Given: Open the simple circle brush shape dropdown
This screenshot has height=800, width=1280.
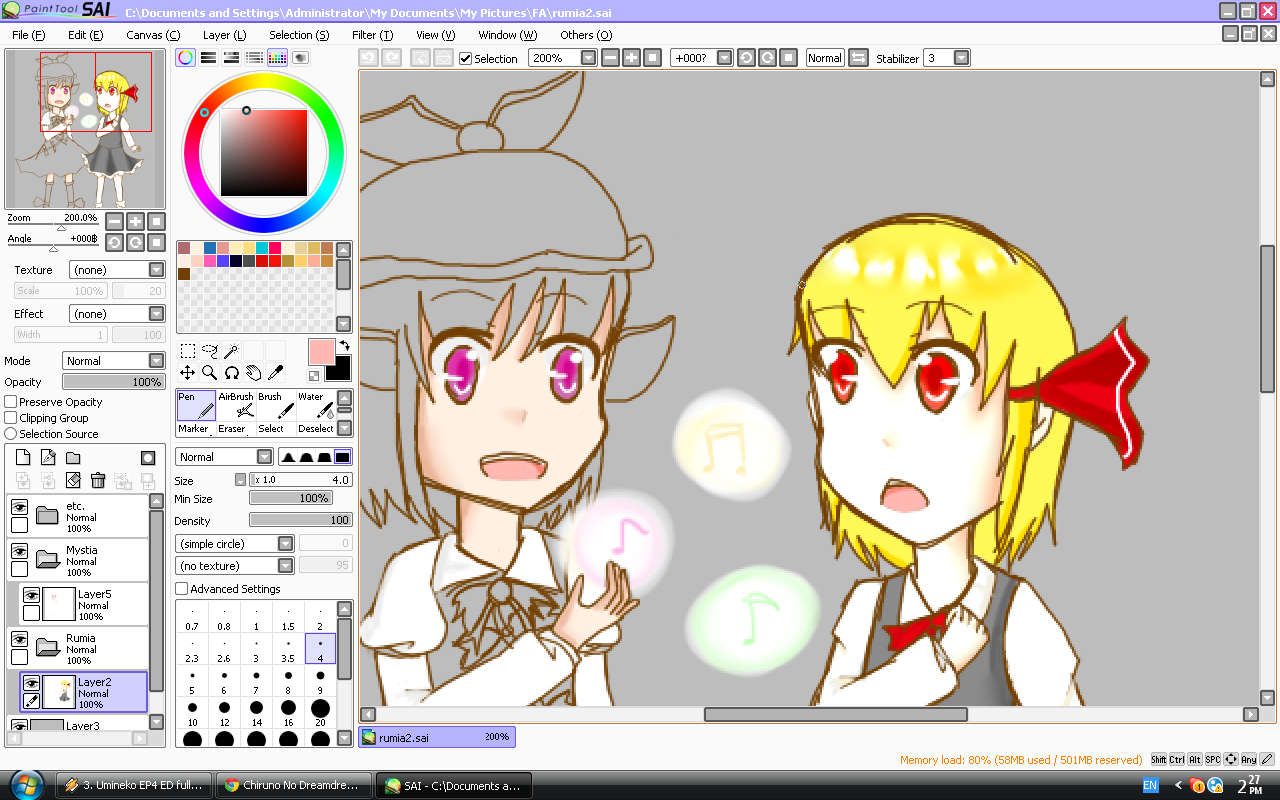Looking at the screenshot, I should click(235, 544).
